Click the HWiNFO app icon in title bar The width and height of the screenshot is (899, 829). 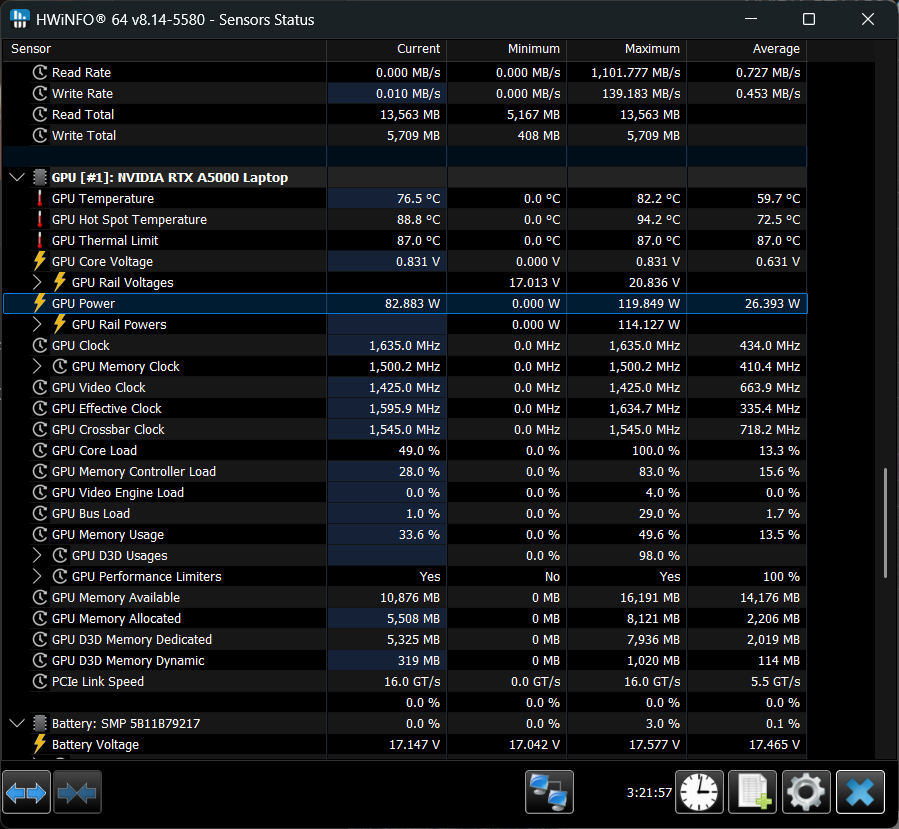click(19, 19)
